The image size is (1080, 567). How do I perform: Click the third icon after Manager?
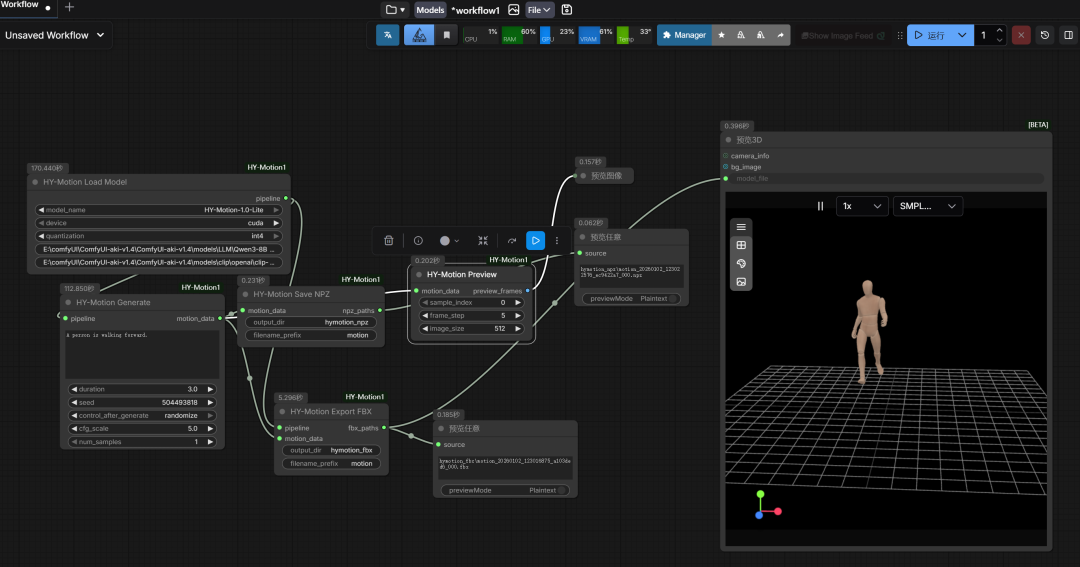[x=760, y=35]
